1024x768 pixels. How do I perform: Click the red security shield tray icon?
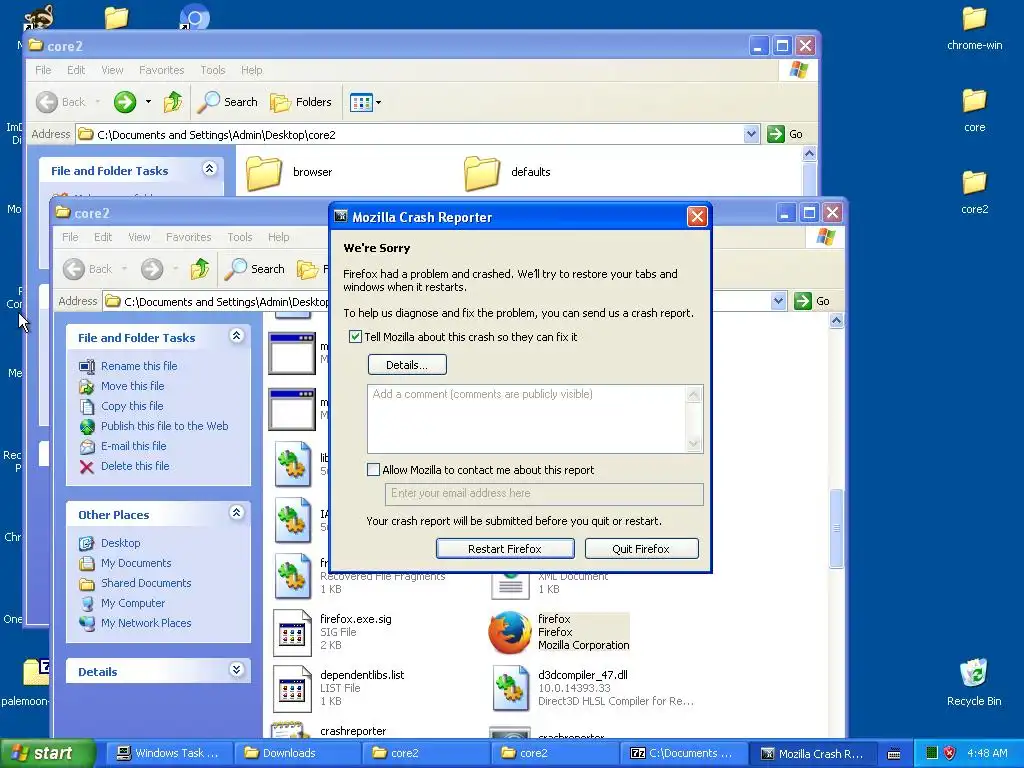pyautogui.click(x=950, y=753)
